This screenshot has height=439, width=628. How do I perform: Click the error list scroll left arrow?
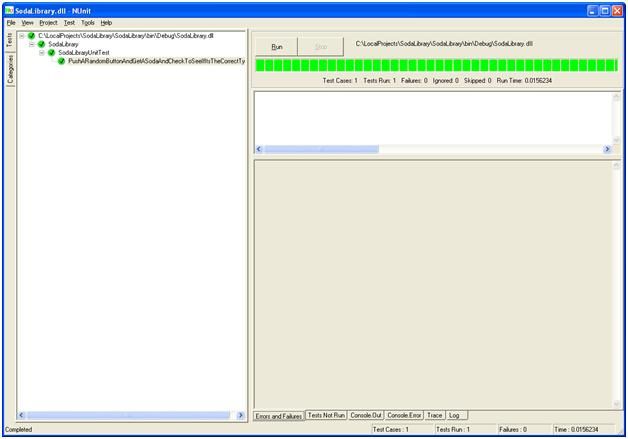259,149
